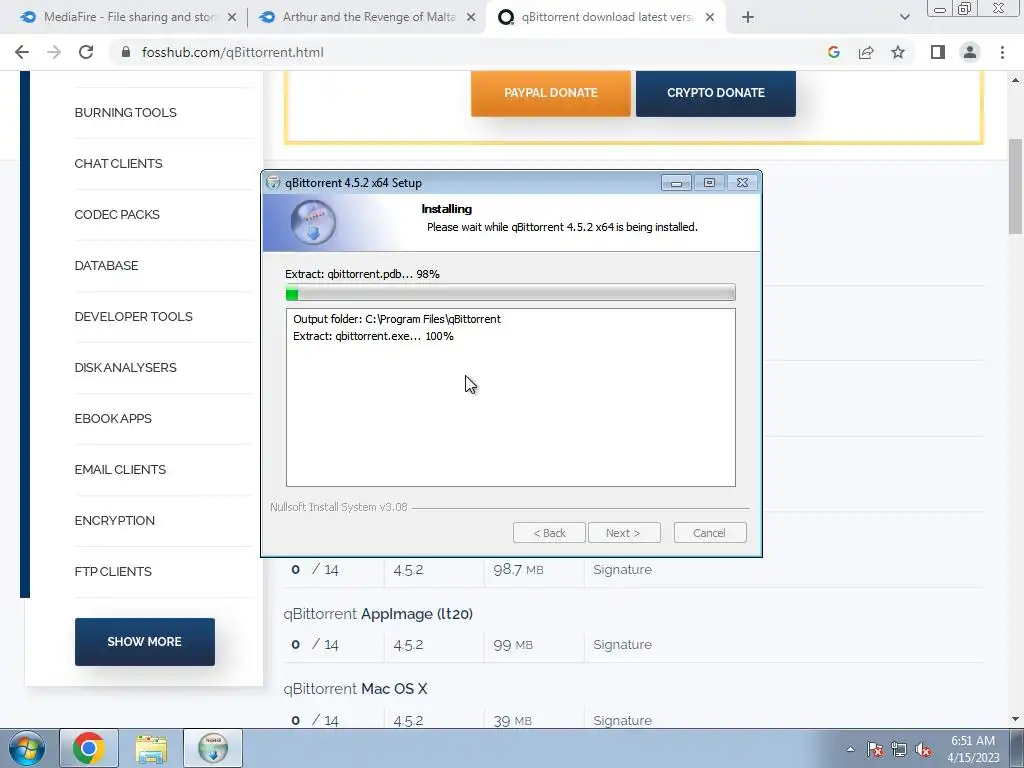Bookmark this page with the star

point(898,52)
